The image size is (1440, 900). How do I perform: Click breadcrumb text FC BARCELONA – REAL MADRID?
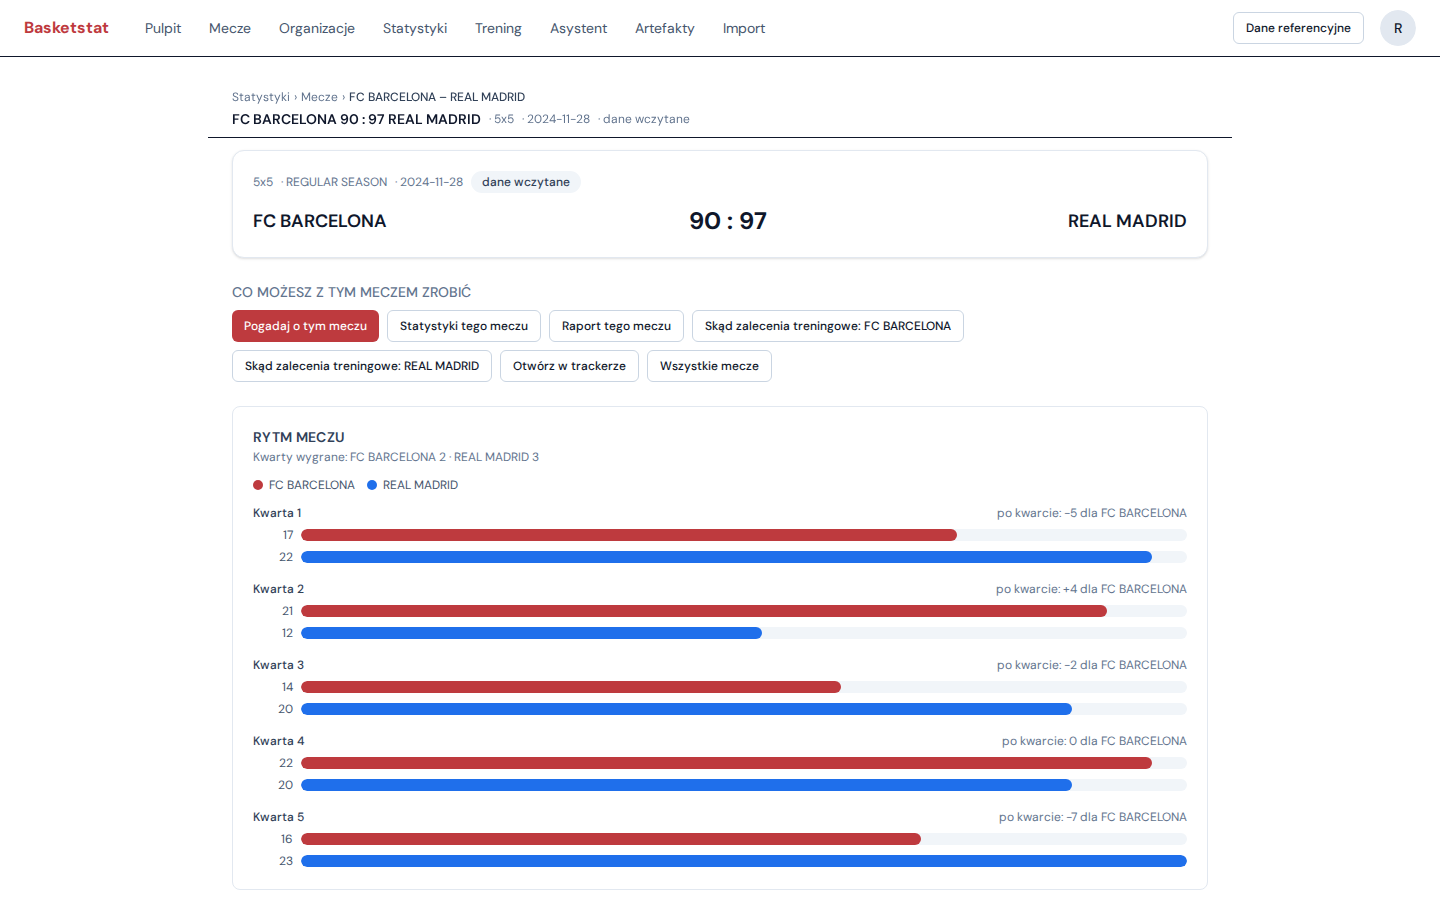point(437,97)
